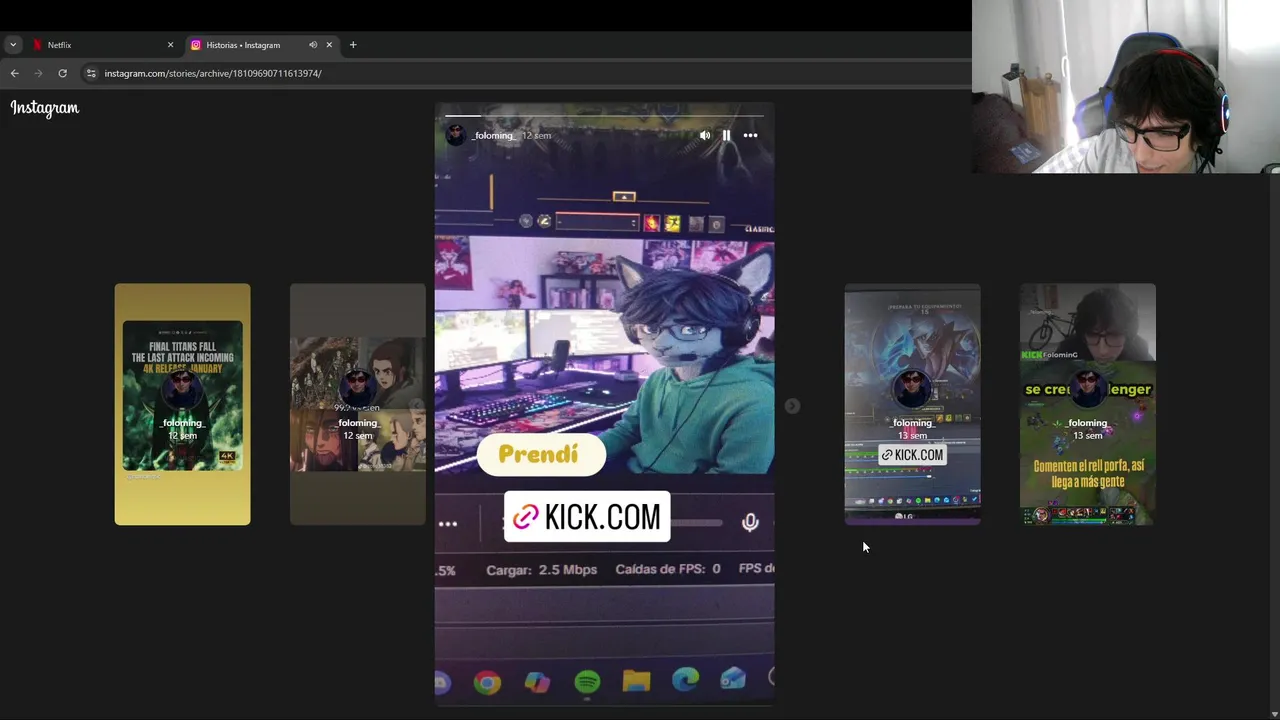
Task: Mute the Instagram story audio
Action: coord(705,135)
